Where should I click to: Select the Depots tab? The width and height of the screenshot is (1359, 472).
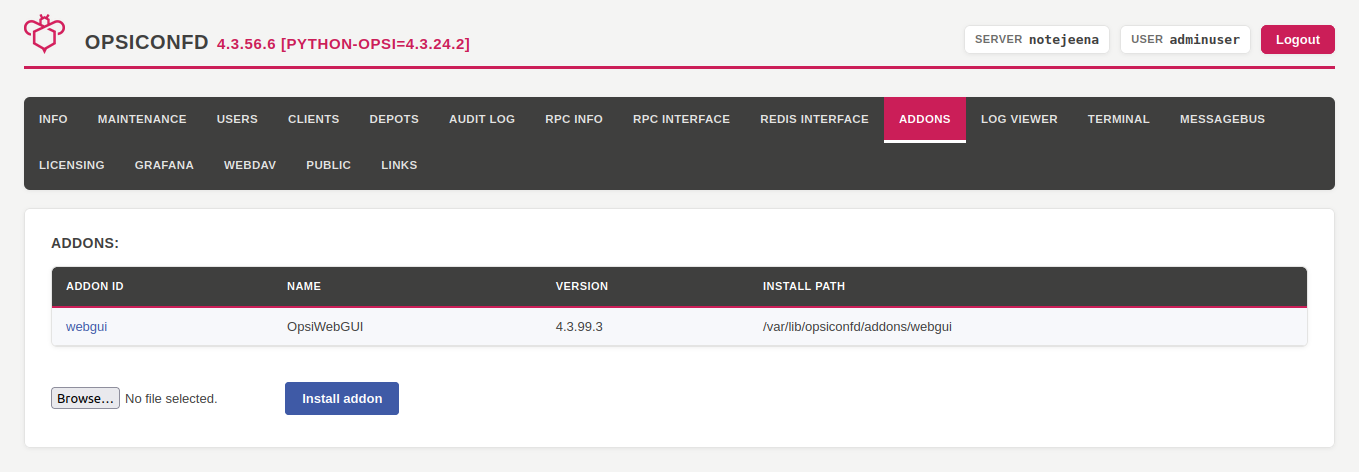point(394,119)
